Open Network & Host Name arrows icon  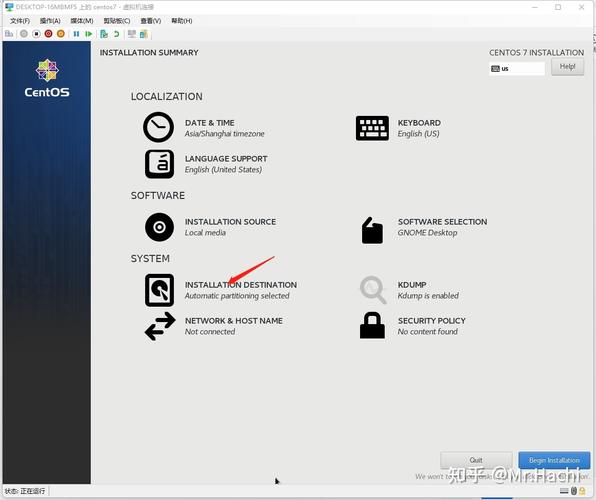(x=160, y=326)
